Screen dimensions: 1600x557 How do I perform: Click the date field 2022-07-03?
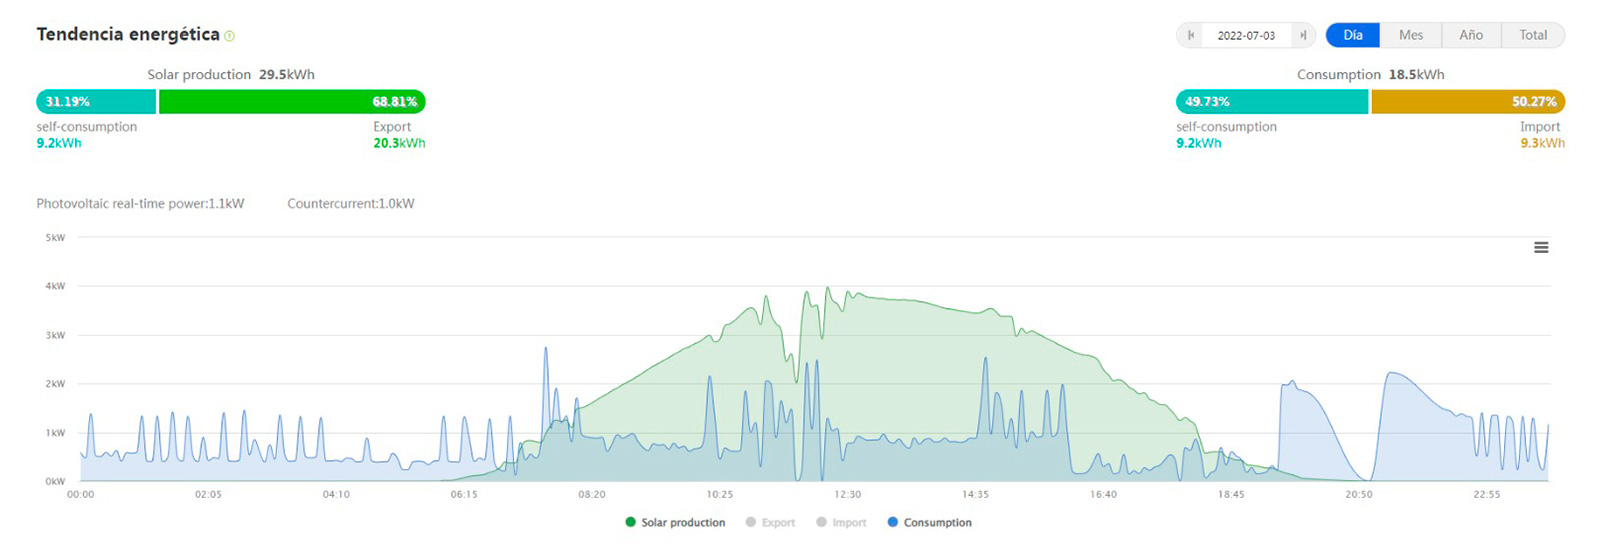tap(1246, 35)
